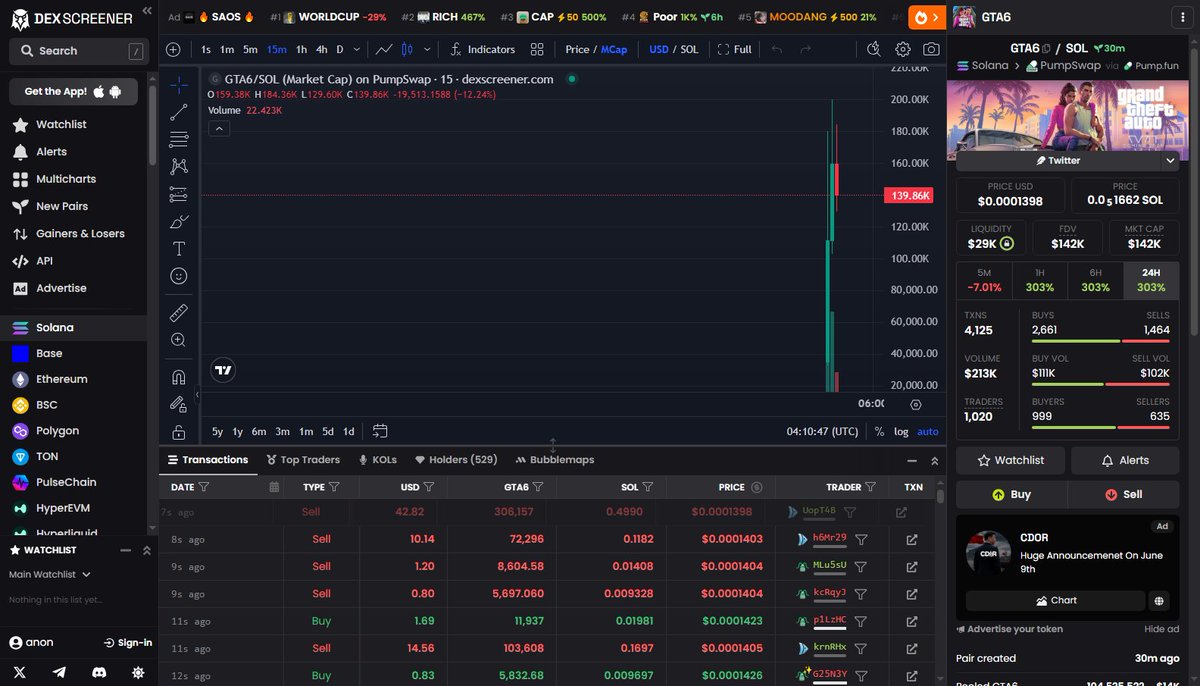Enter Full screen chart mode

pos(735,49)
